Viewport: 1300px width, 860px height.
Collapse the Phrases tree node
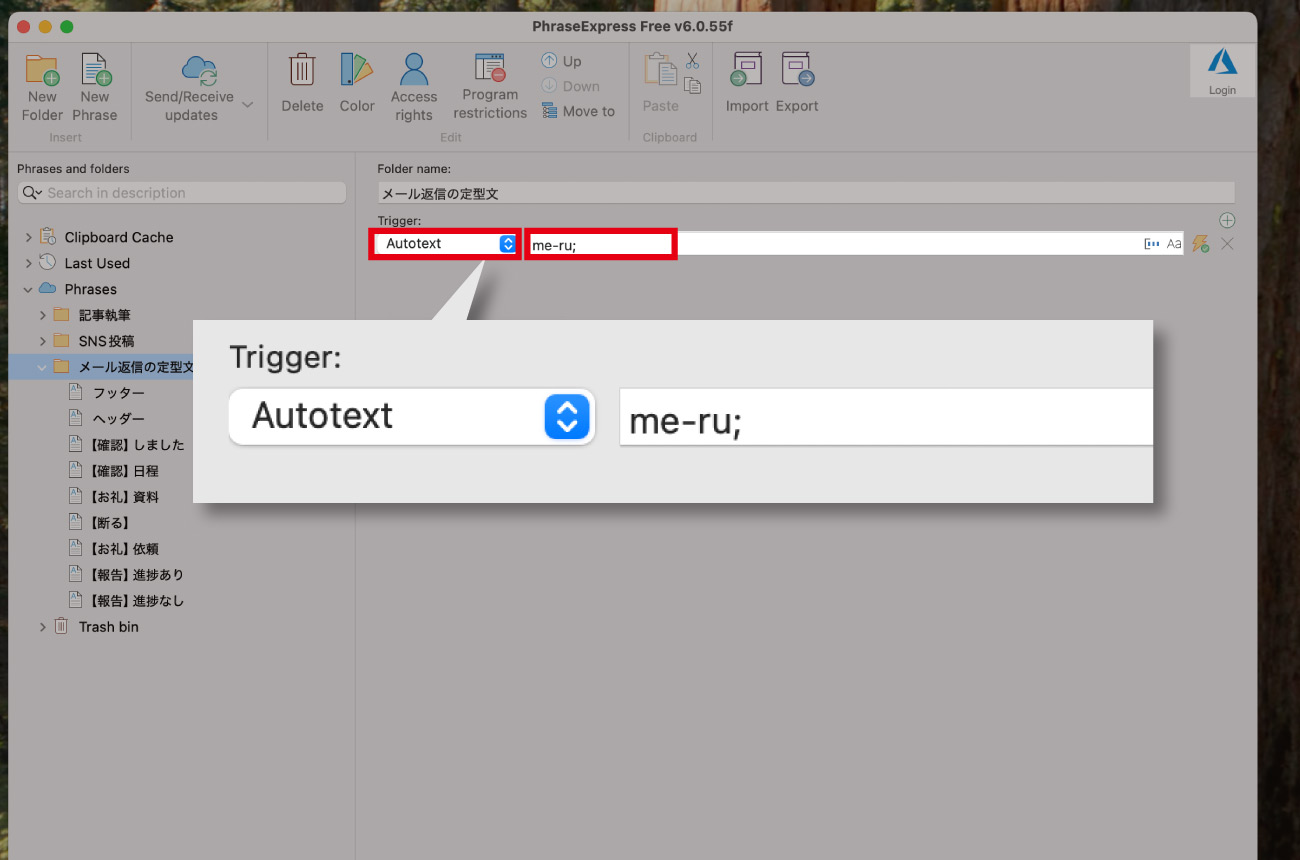[28, 289]
